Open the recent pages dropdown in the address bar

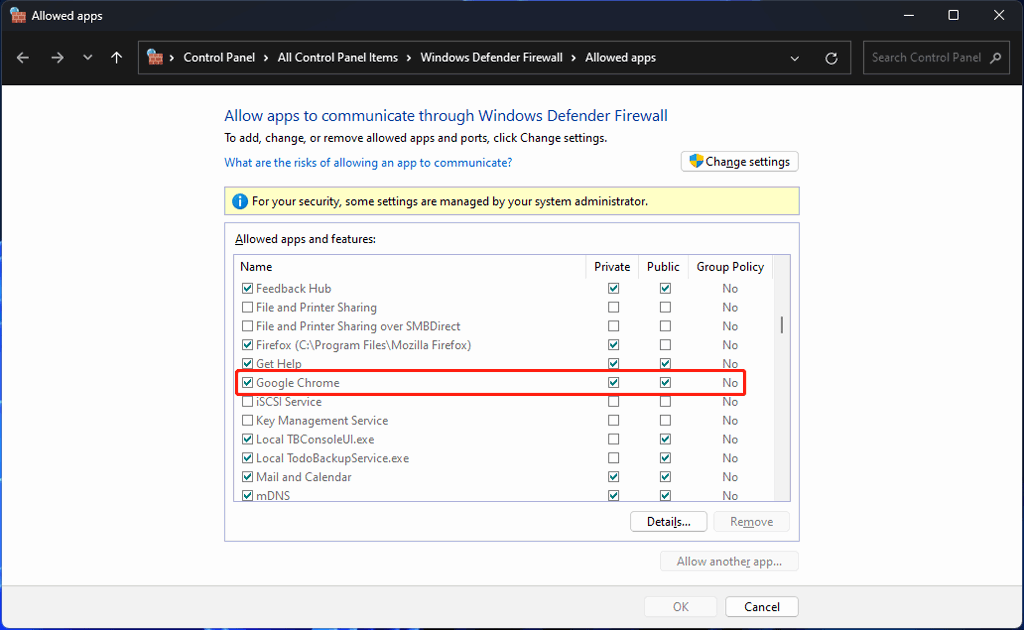tap(794, 57)
